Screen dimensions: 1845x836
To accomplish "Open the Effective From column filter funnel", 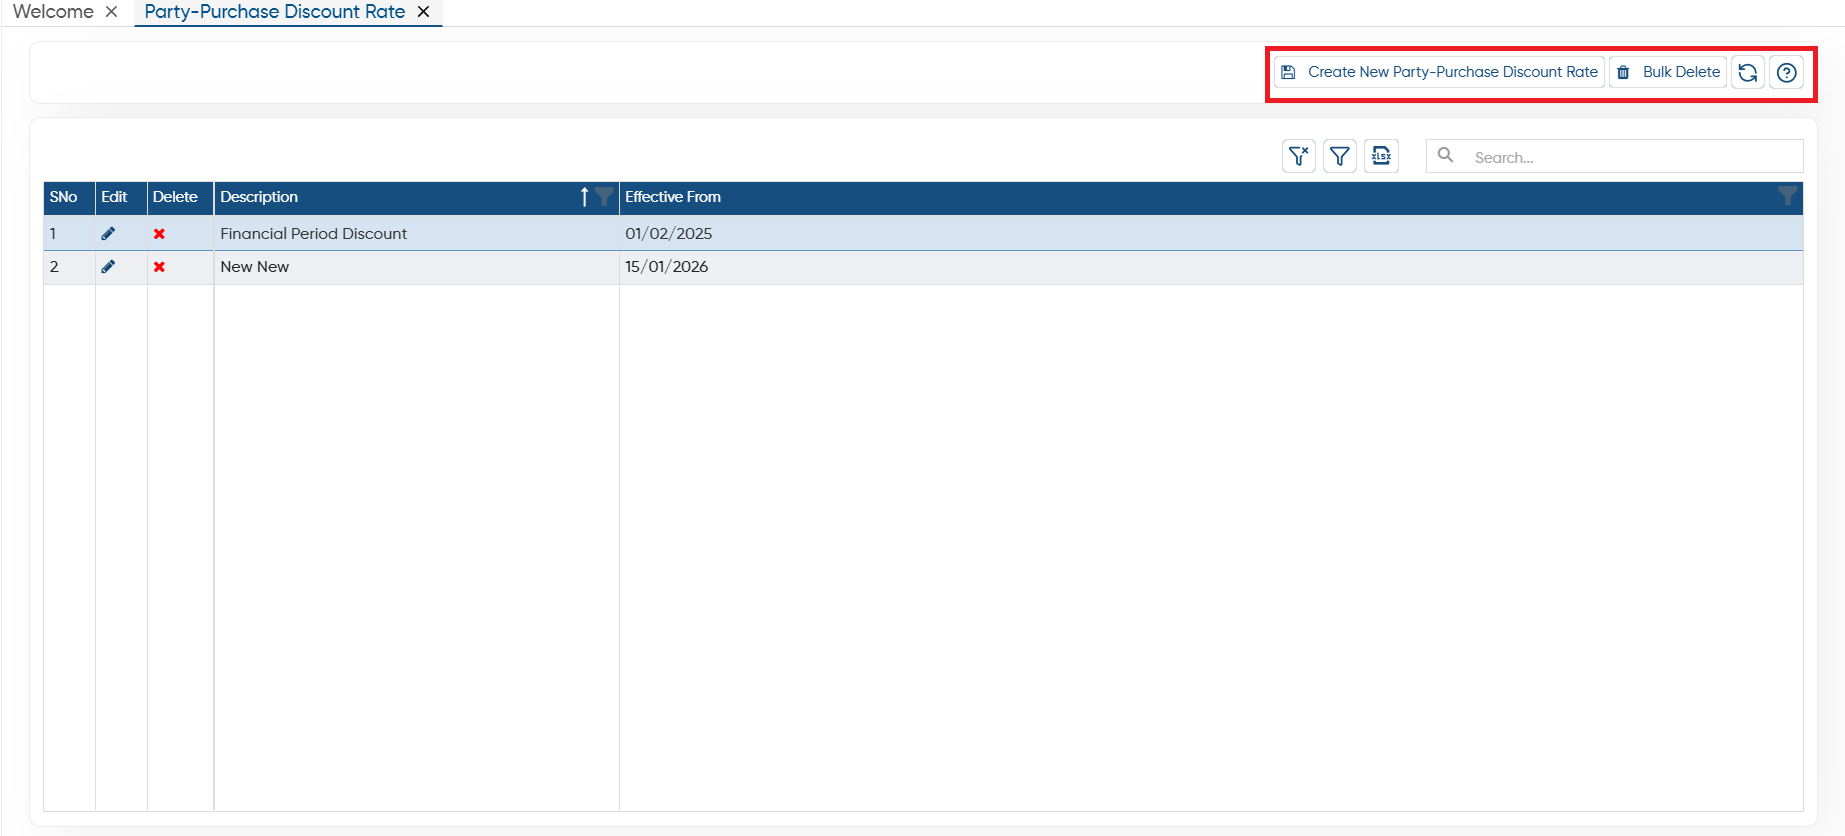I will (1787, 196).
